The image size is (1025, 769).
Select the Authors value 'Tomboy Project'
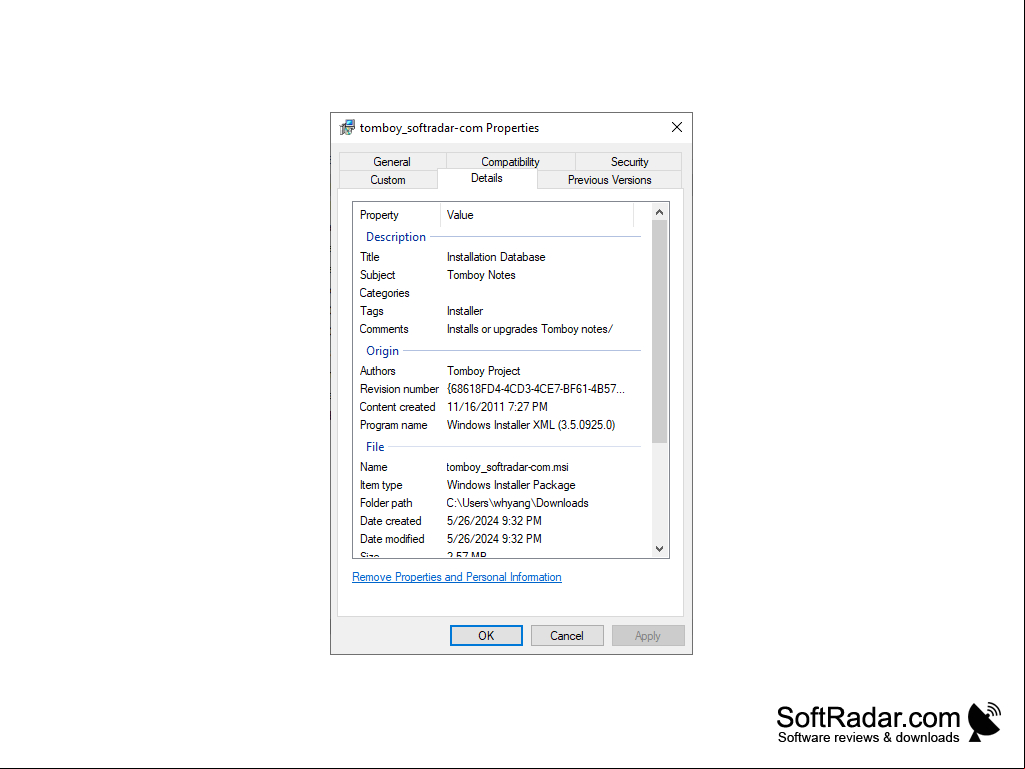point(484,371)
